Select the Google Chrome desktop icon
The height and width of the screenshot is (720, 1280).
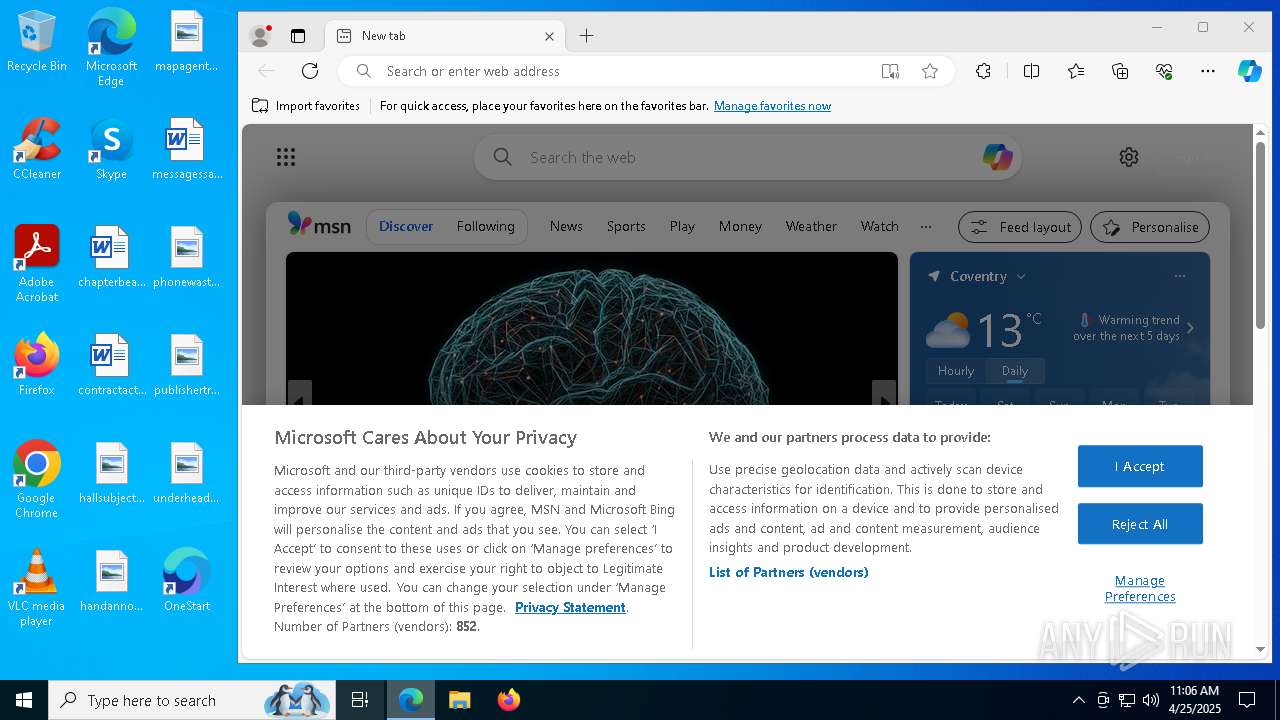click(37, 480)
